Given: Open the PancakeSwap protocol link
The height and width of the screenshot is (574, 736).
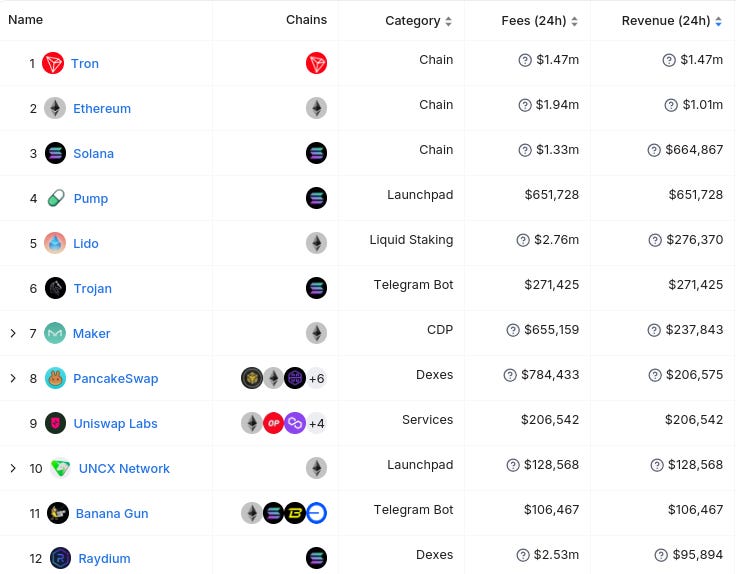Looking at the screenshot, I should [x=115, y=379].
